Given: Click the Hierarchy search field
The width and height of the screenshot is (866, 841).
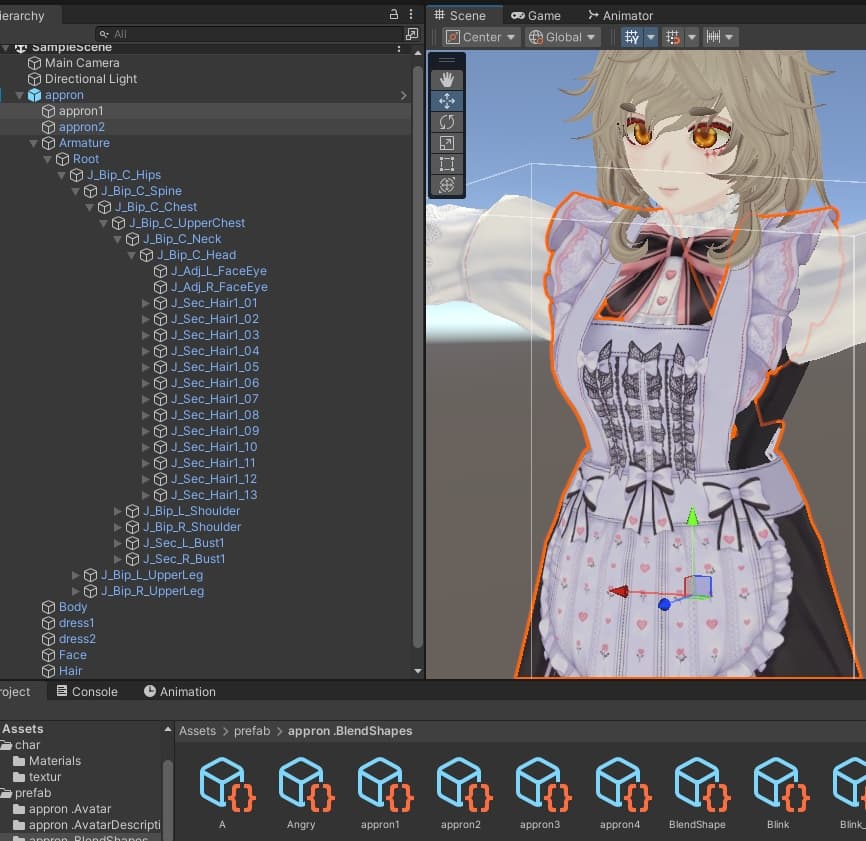Looking at the screenshot, I should (x=249, y=34).
